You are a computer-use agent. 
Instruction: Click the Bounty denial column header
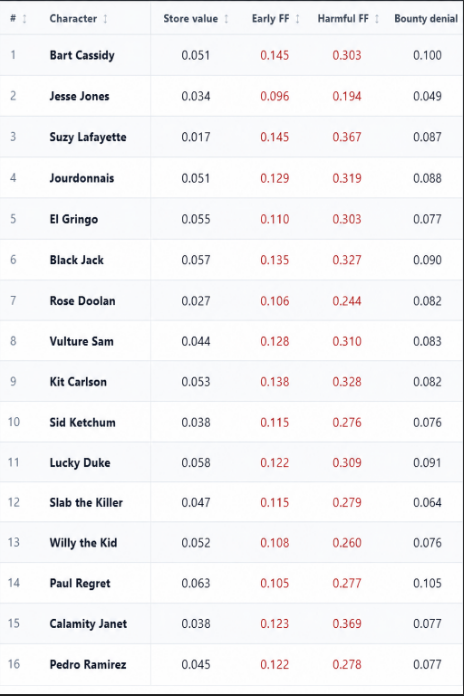click(x=426, y=19)
